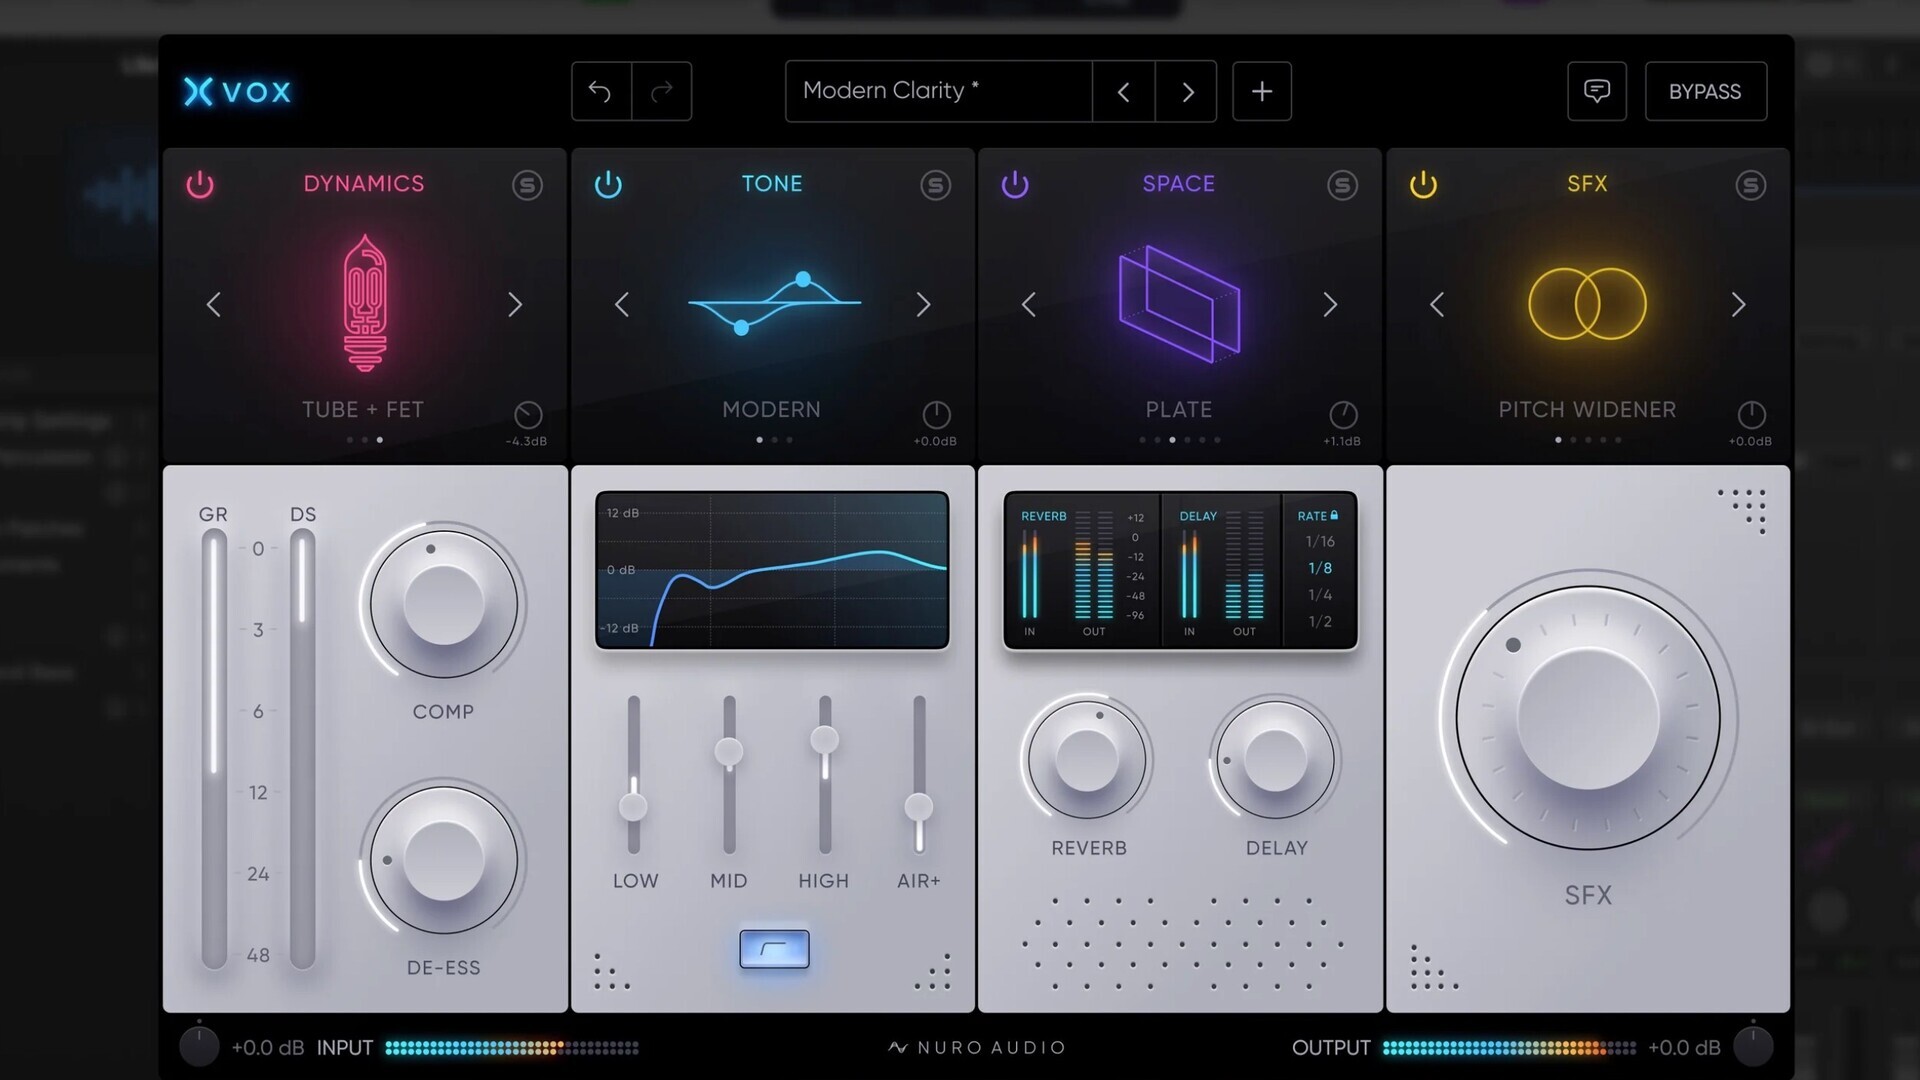1920x1080 pixels.
Task: Solo the DYNAMICS module
Action: [528, 185]
